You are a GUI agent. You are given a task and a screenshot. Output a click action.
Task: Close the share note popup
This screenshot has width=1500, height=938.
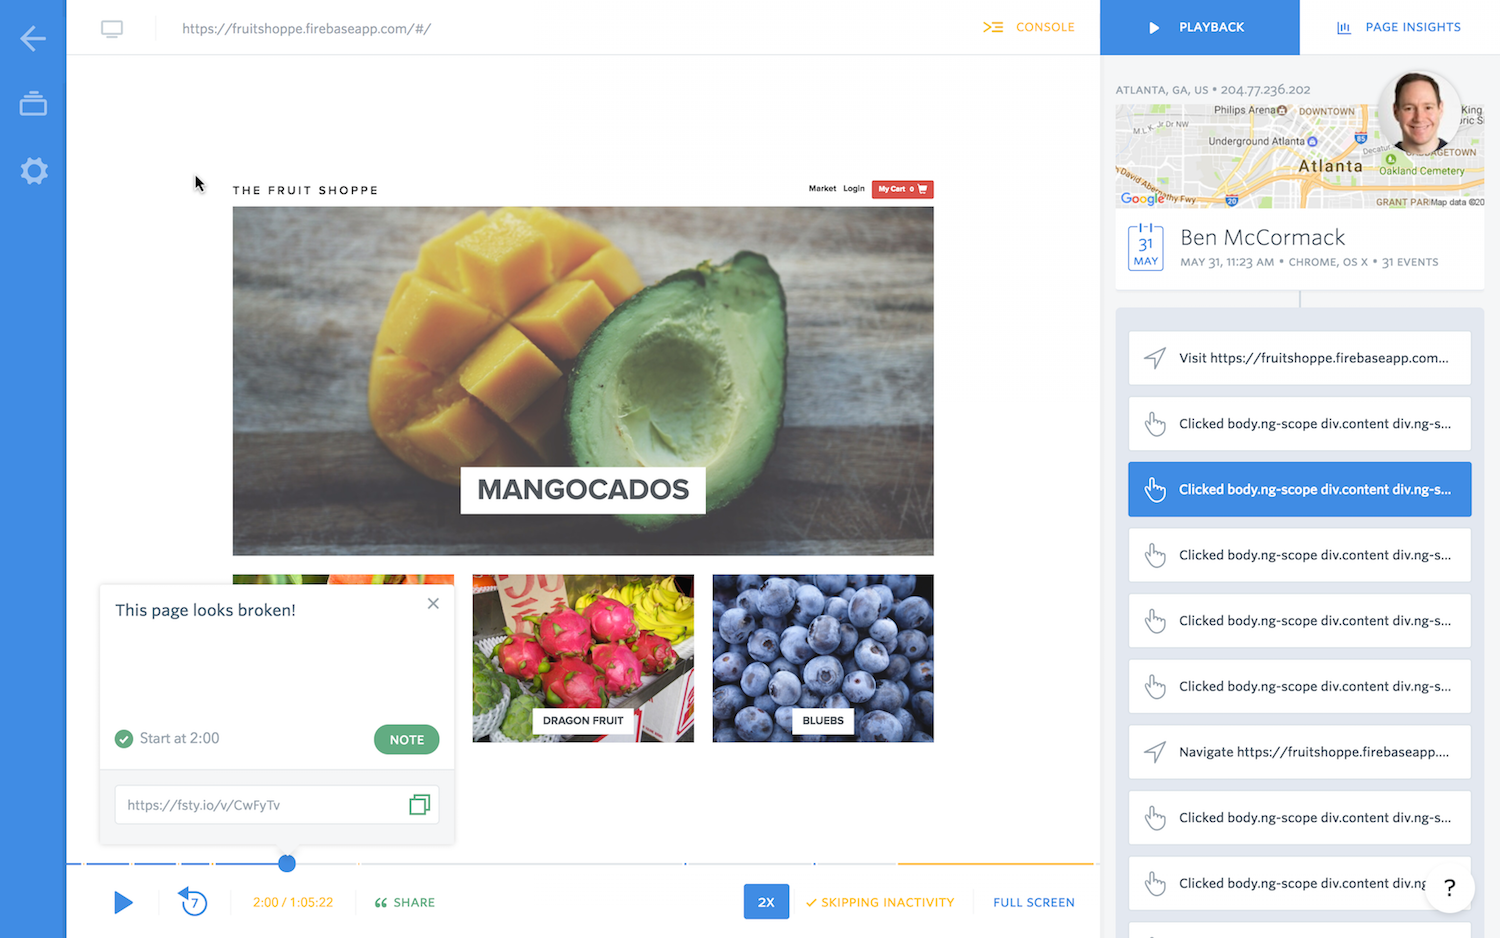pyautogui.click(x=433, y=603)
